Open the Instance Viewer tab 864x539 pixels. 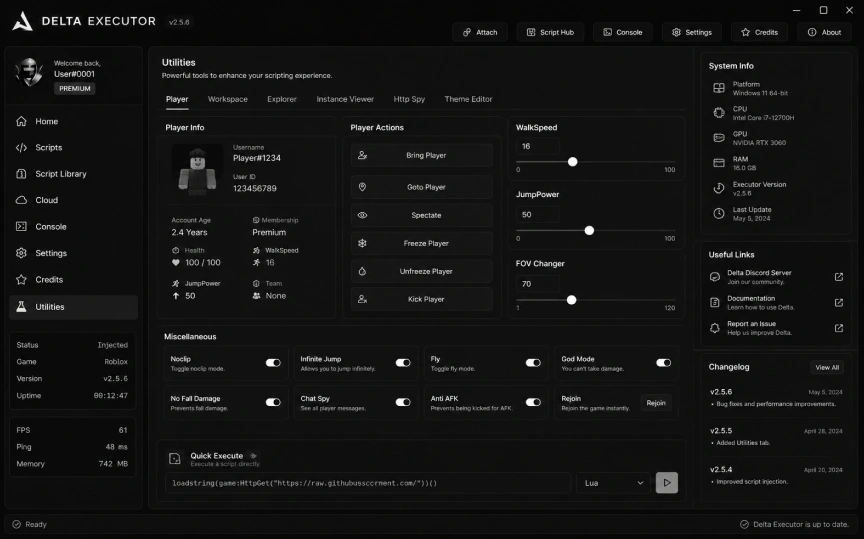pyautogui.click(x=345, y=99)
